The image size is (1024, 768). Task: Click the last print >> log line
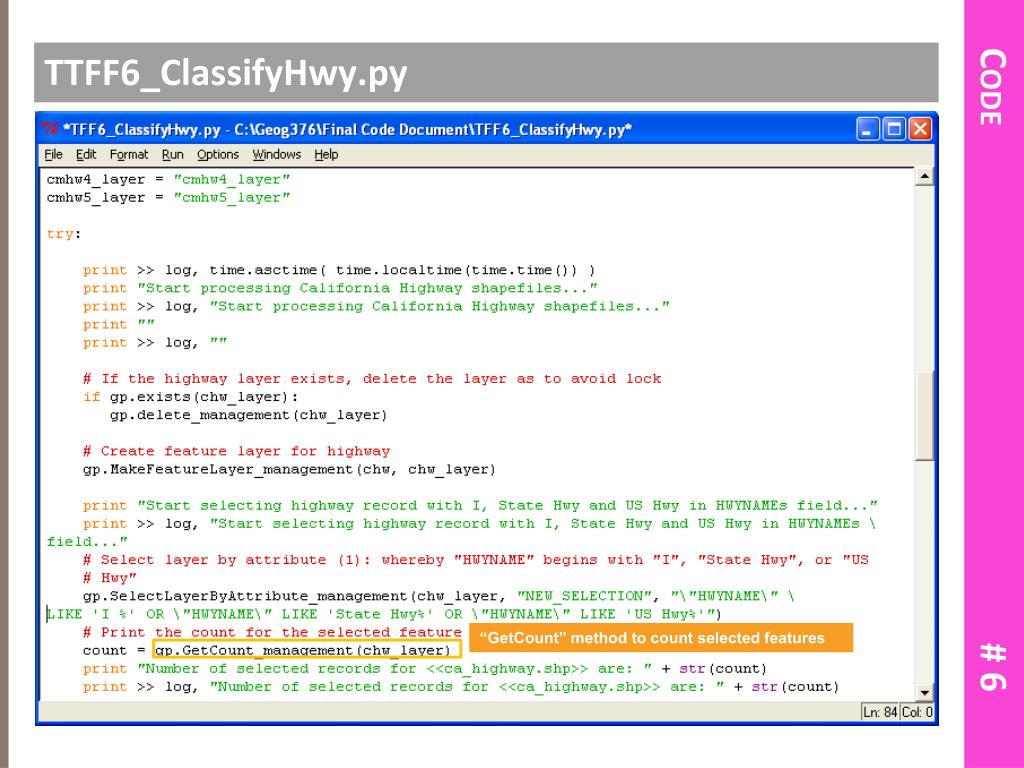460,686
